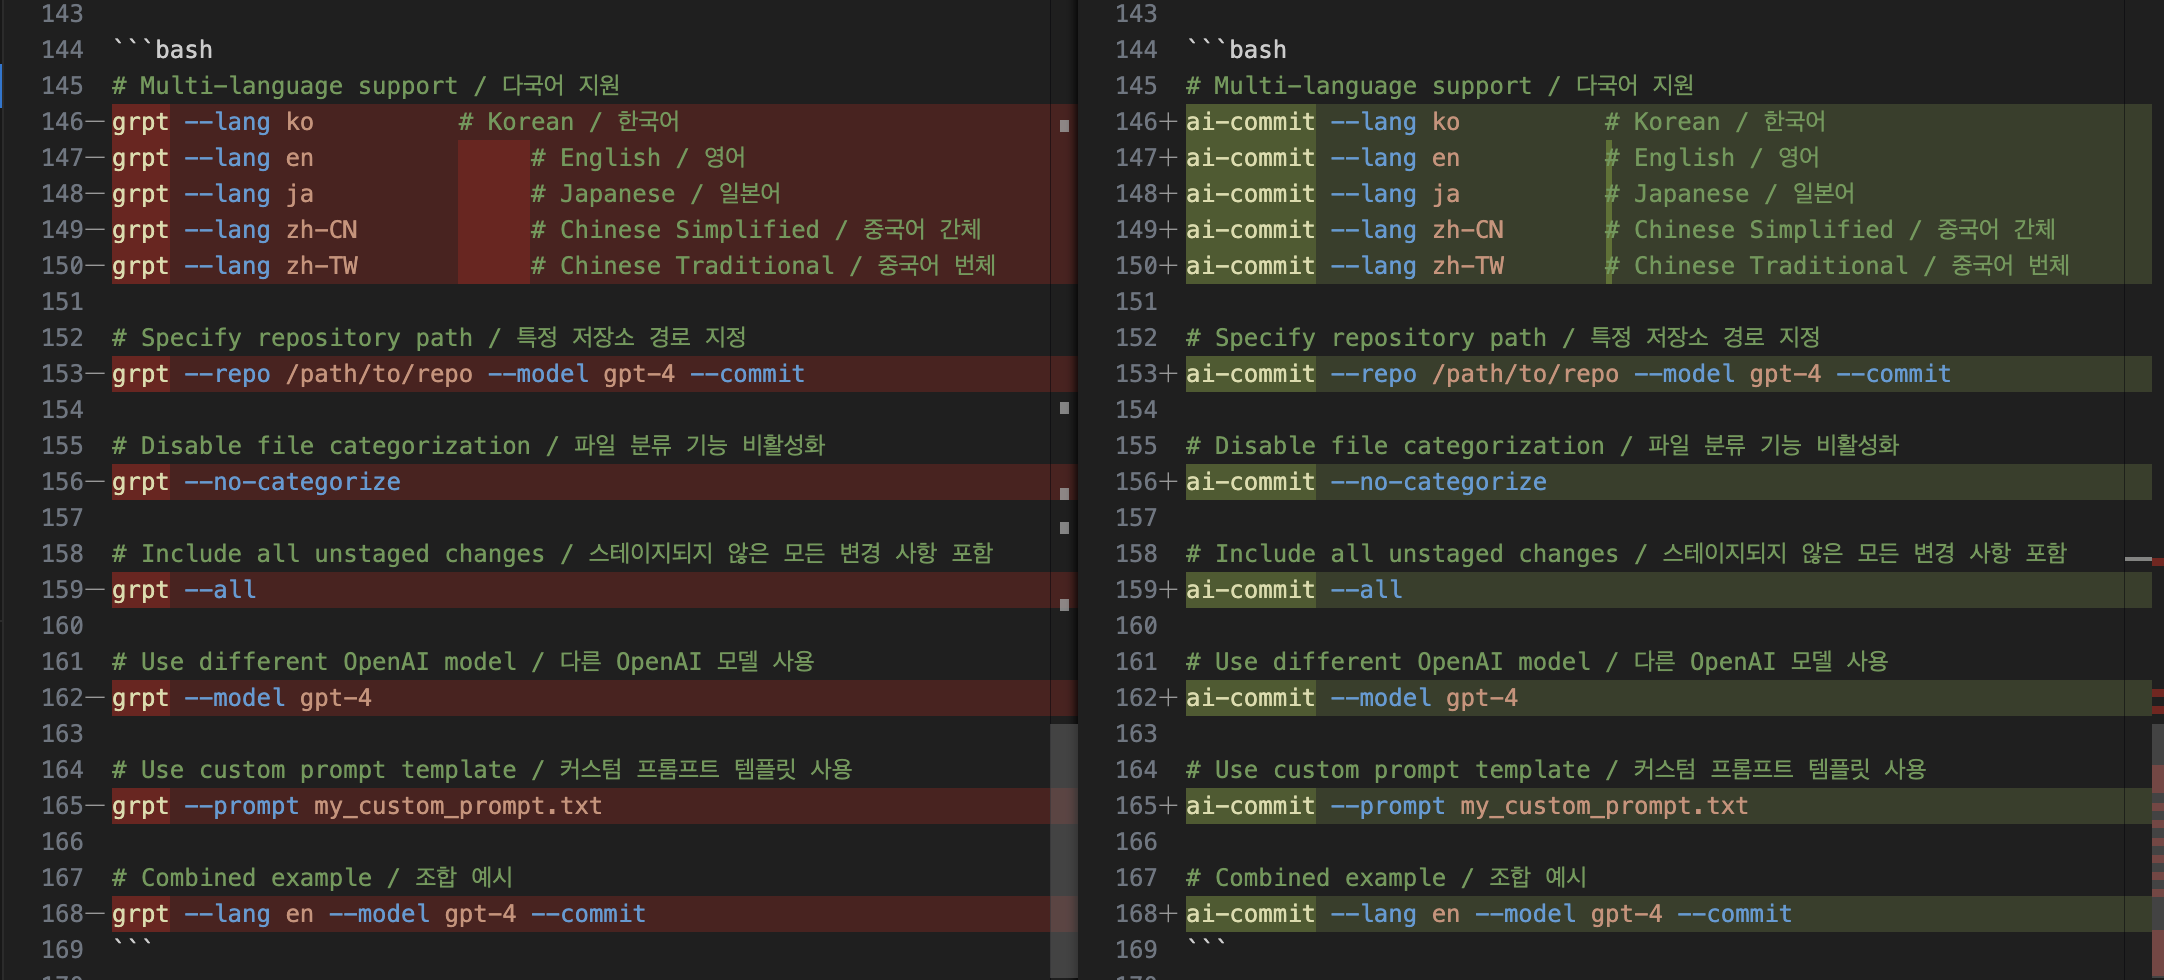Image resolution: width=2164 pixels, height=980 pixels.
Task: Click line number 153 in right pane
Action: (1136, 374)
